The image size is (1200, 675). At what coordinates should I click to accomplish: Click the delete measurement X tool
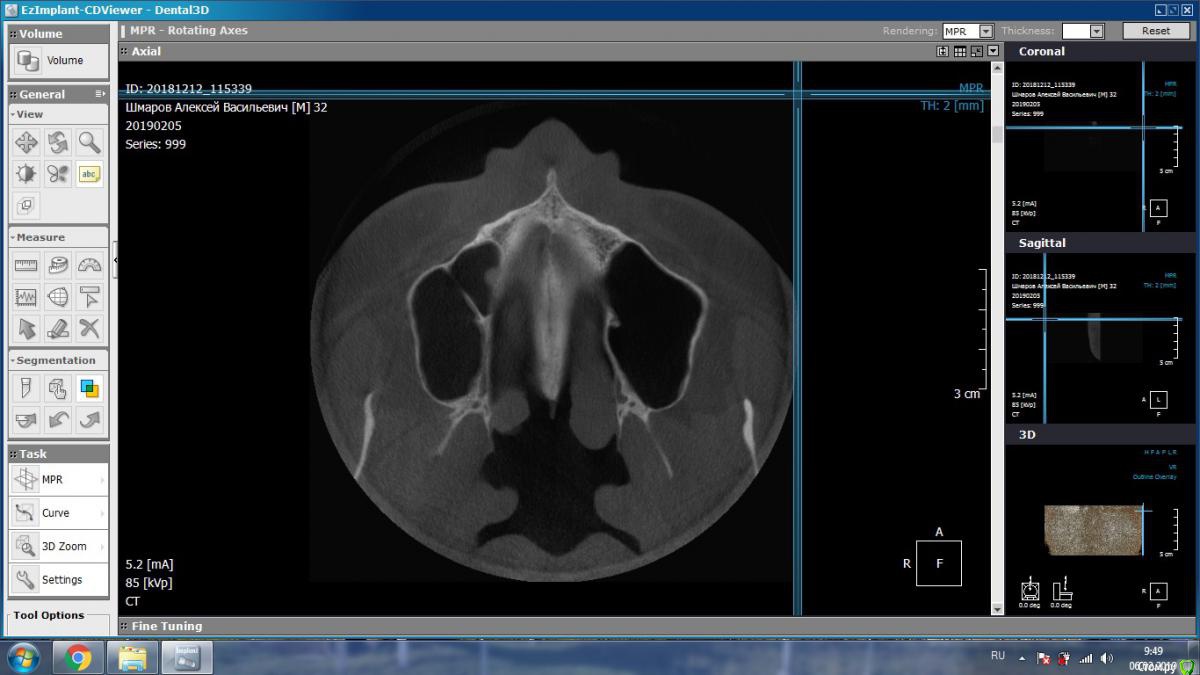click(x=90, y=328)
